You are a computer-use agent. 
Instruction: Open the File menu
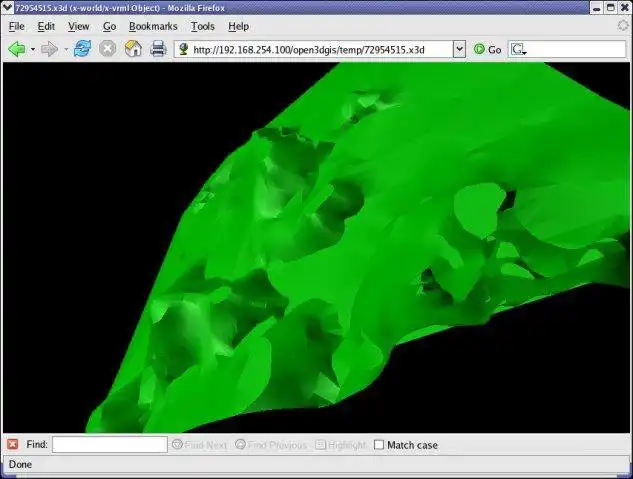click(17, 26)
